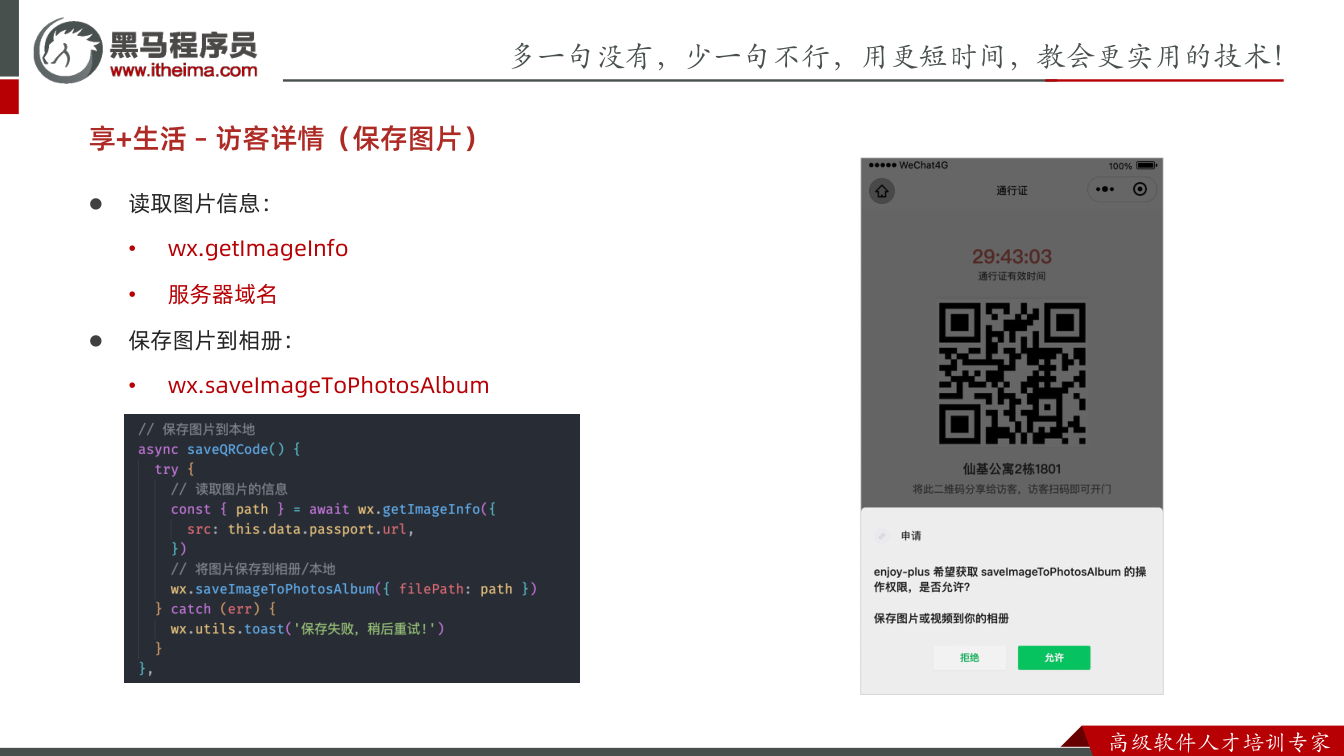Click the small app icon beside 申请

pos(881,536)
